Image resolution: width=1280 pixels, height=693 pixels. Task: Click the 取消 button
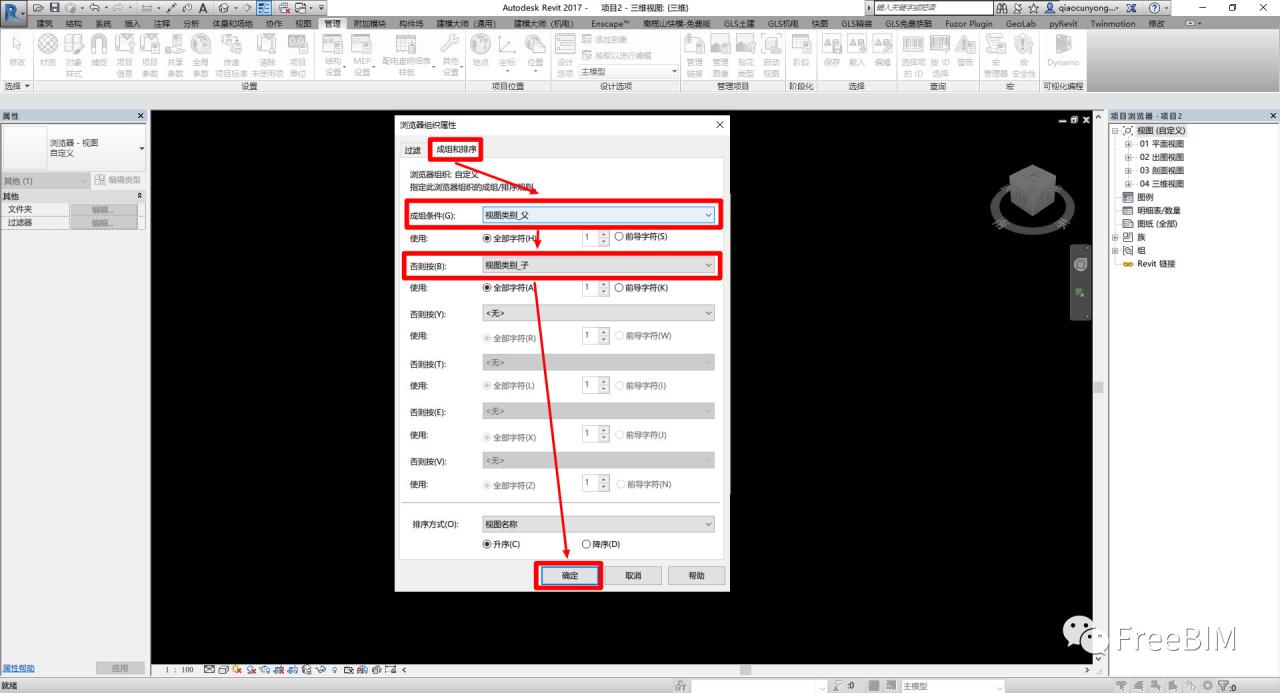[x=633, y=576]
